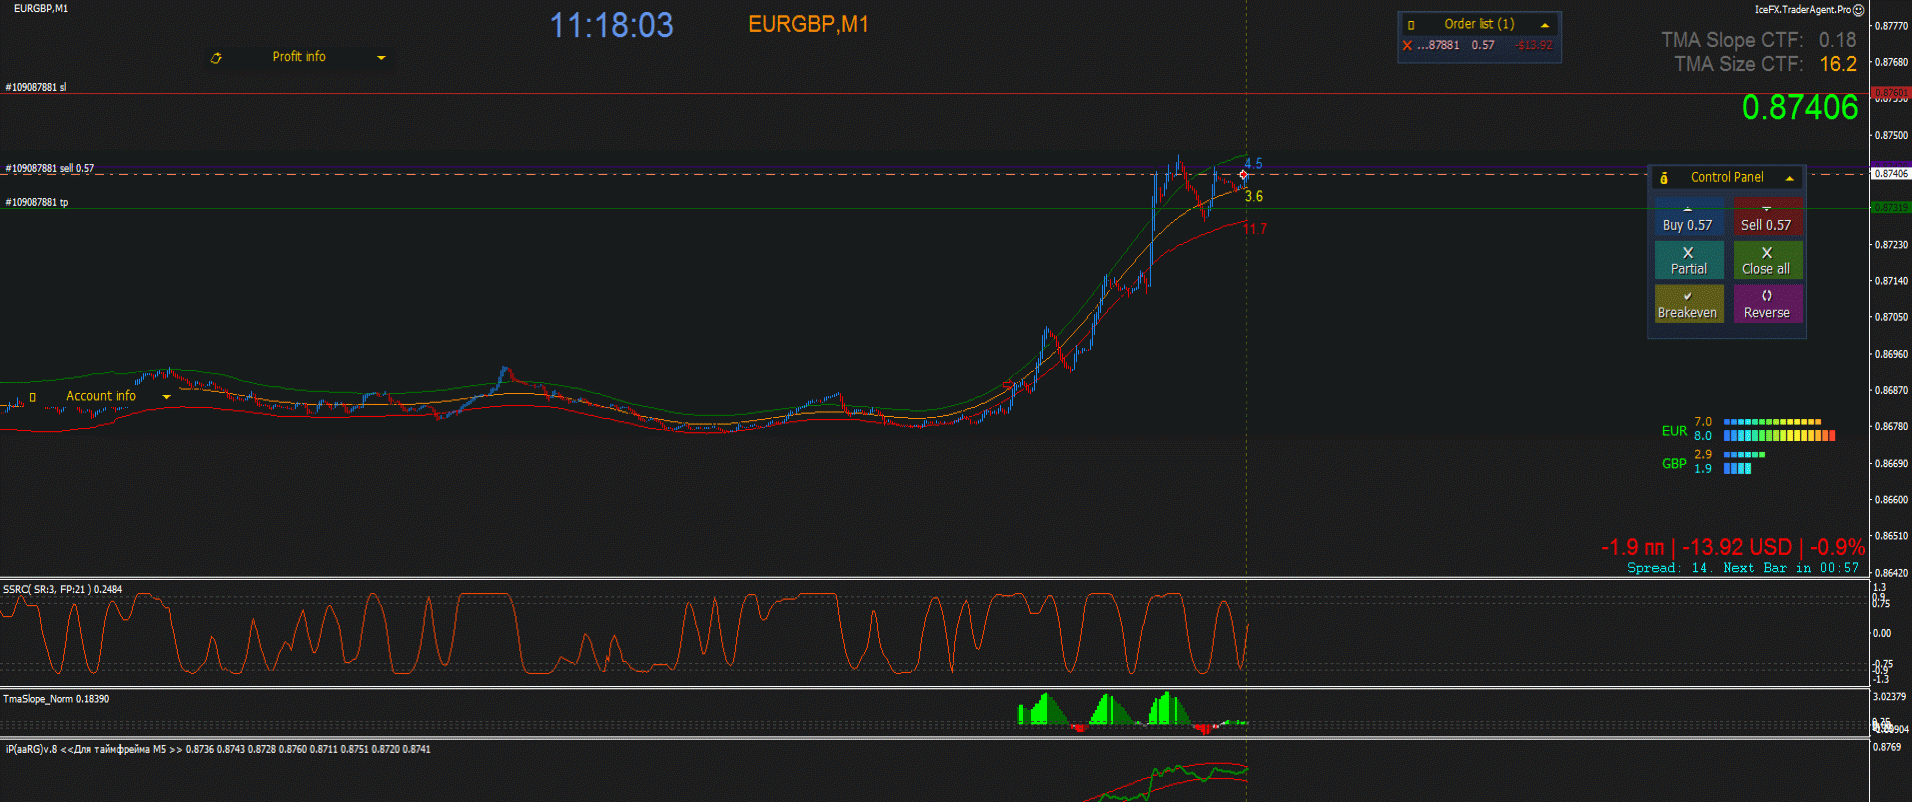Expand the Account info dropdown arrow
1918x802 pixels.
(166, 397)
